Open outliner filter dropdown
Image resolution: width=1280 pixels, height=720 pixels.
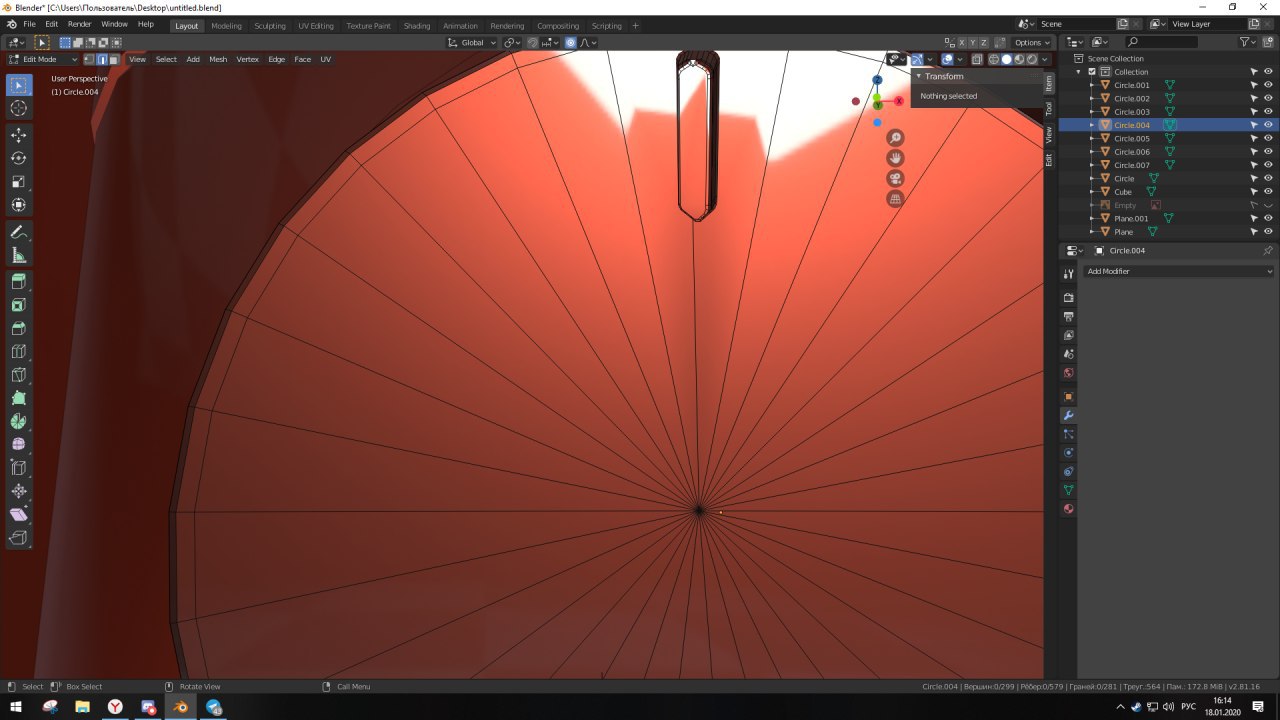click(1248, 42)
